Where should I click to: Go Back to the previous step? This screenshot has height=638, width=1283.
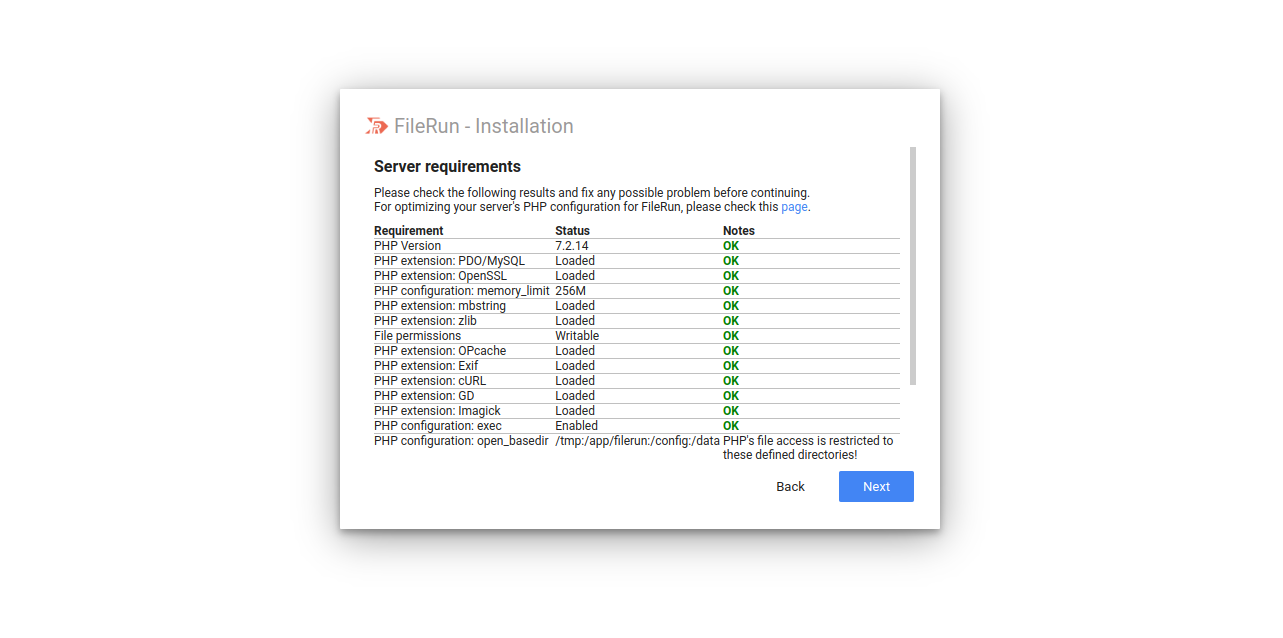(x=790, y=487)
